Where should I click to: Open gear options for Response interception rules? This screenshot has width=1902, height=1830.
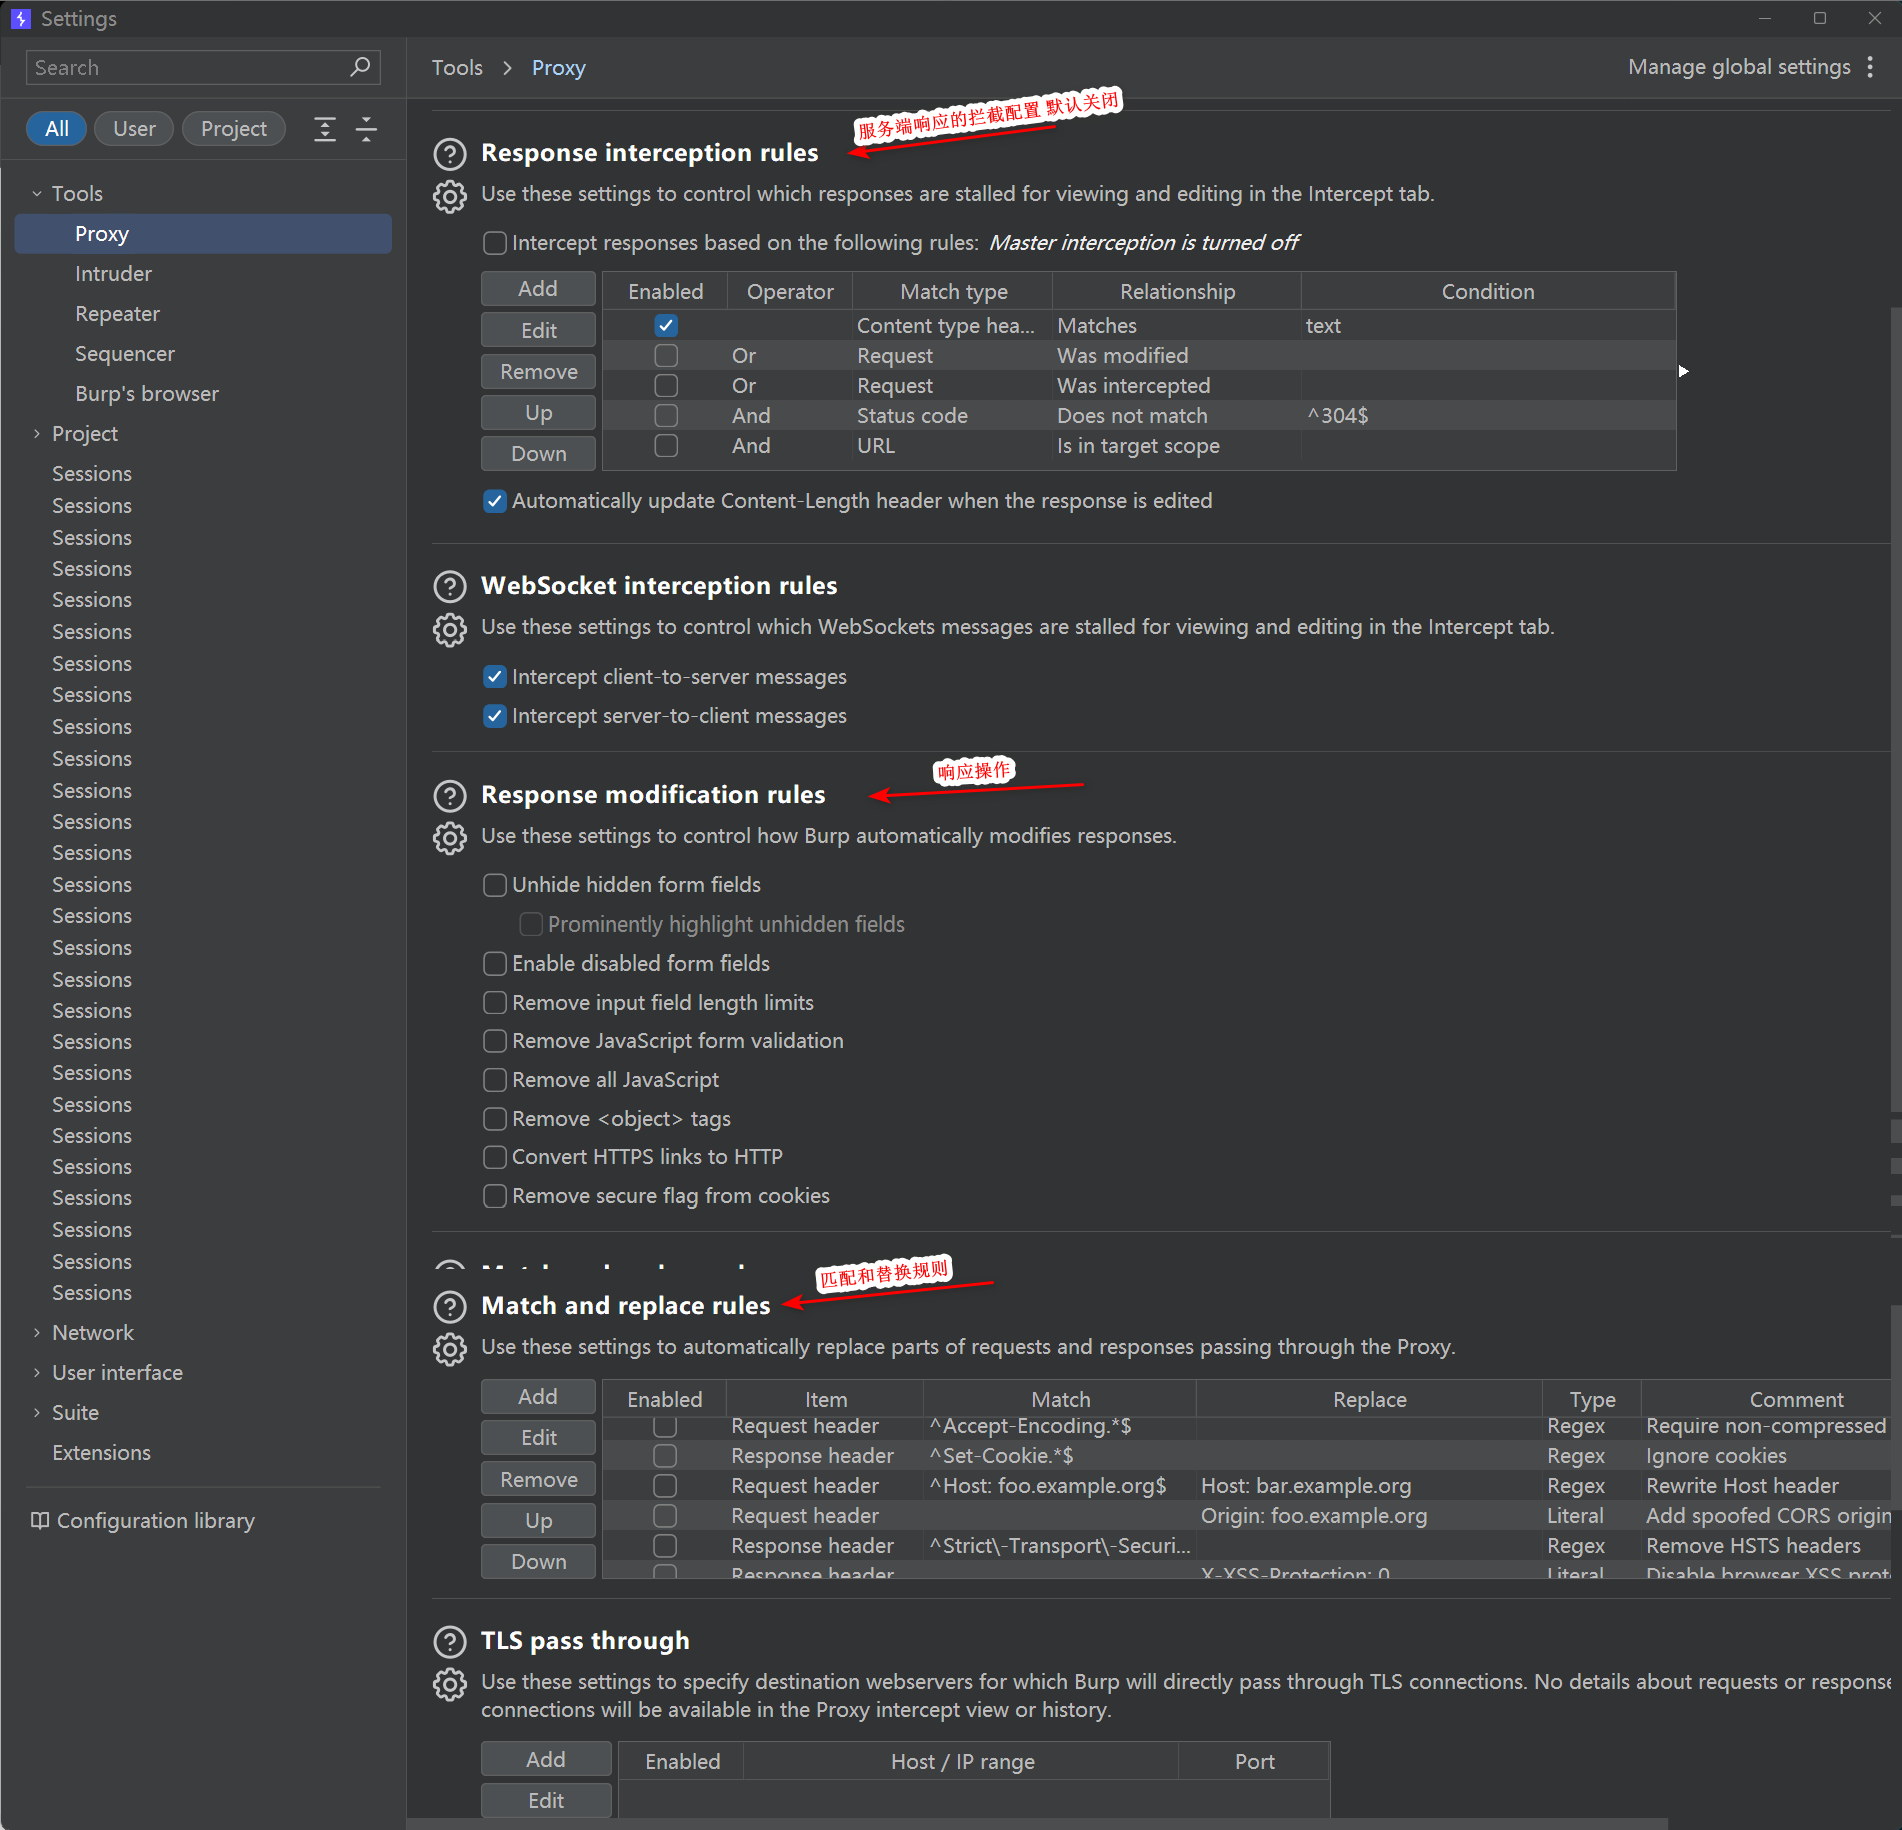pos(450,197)
